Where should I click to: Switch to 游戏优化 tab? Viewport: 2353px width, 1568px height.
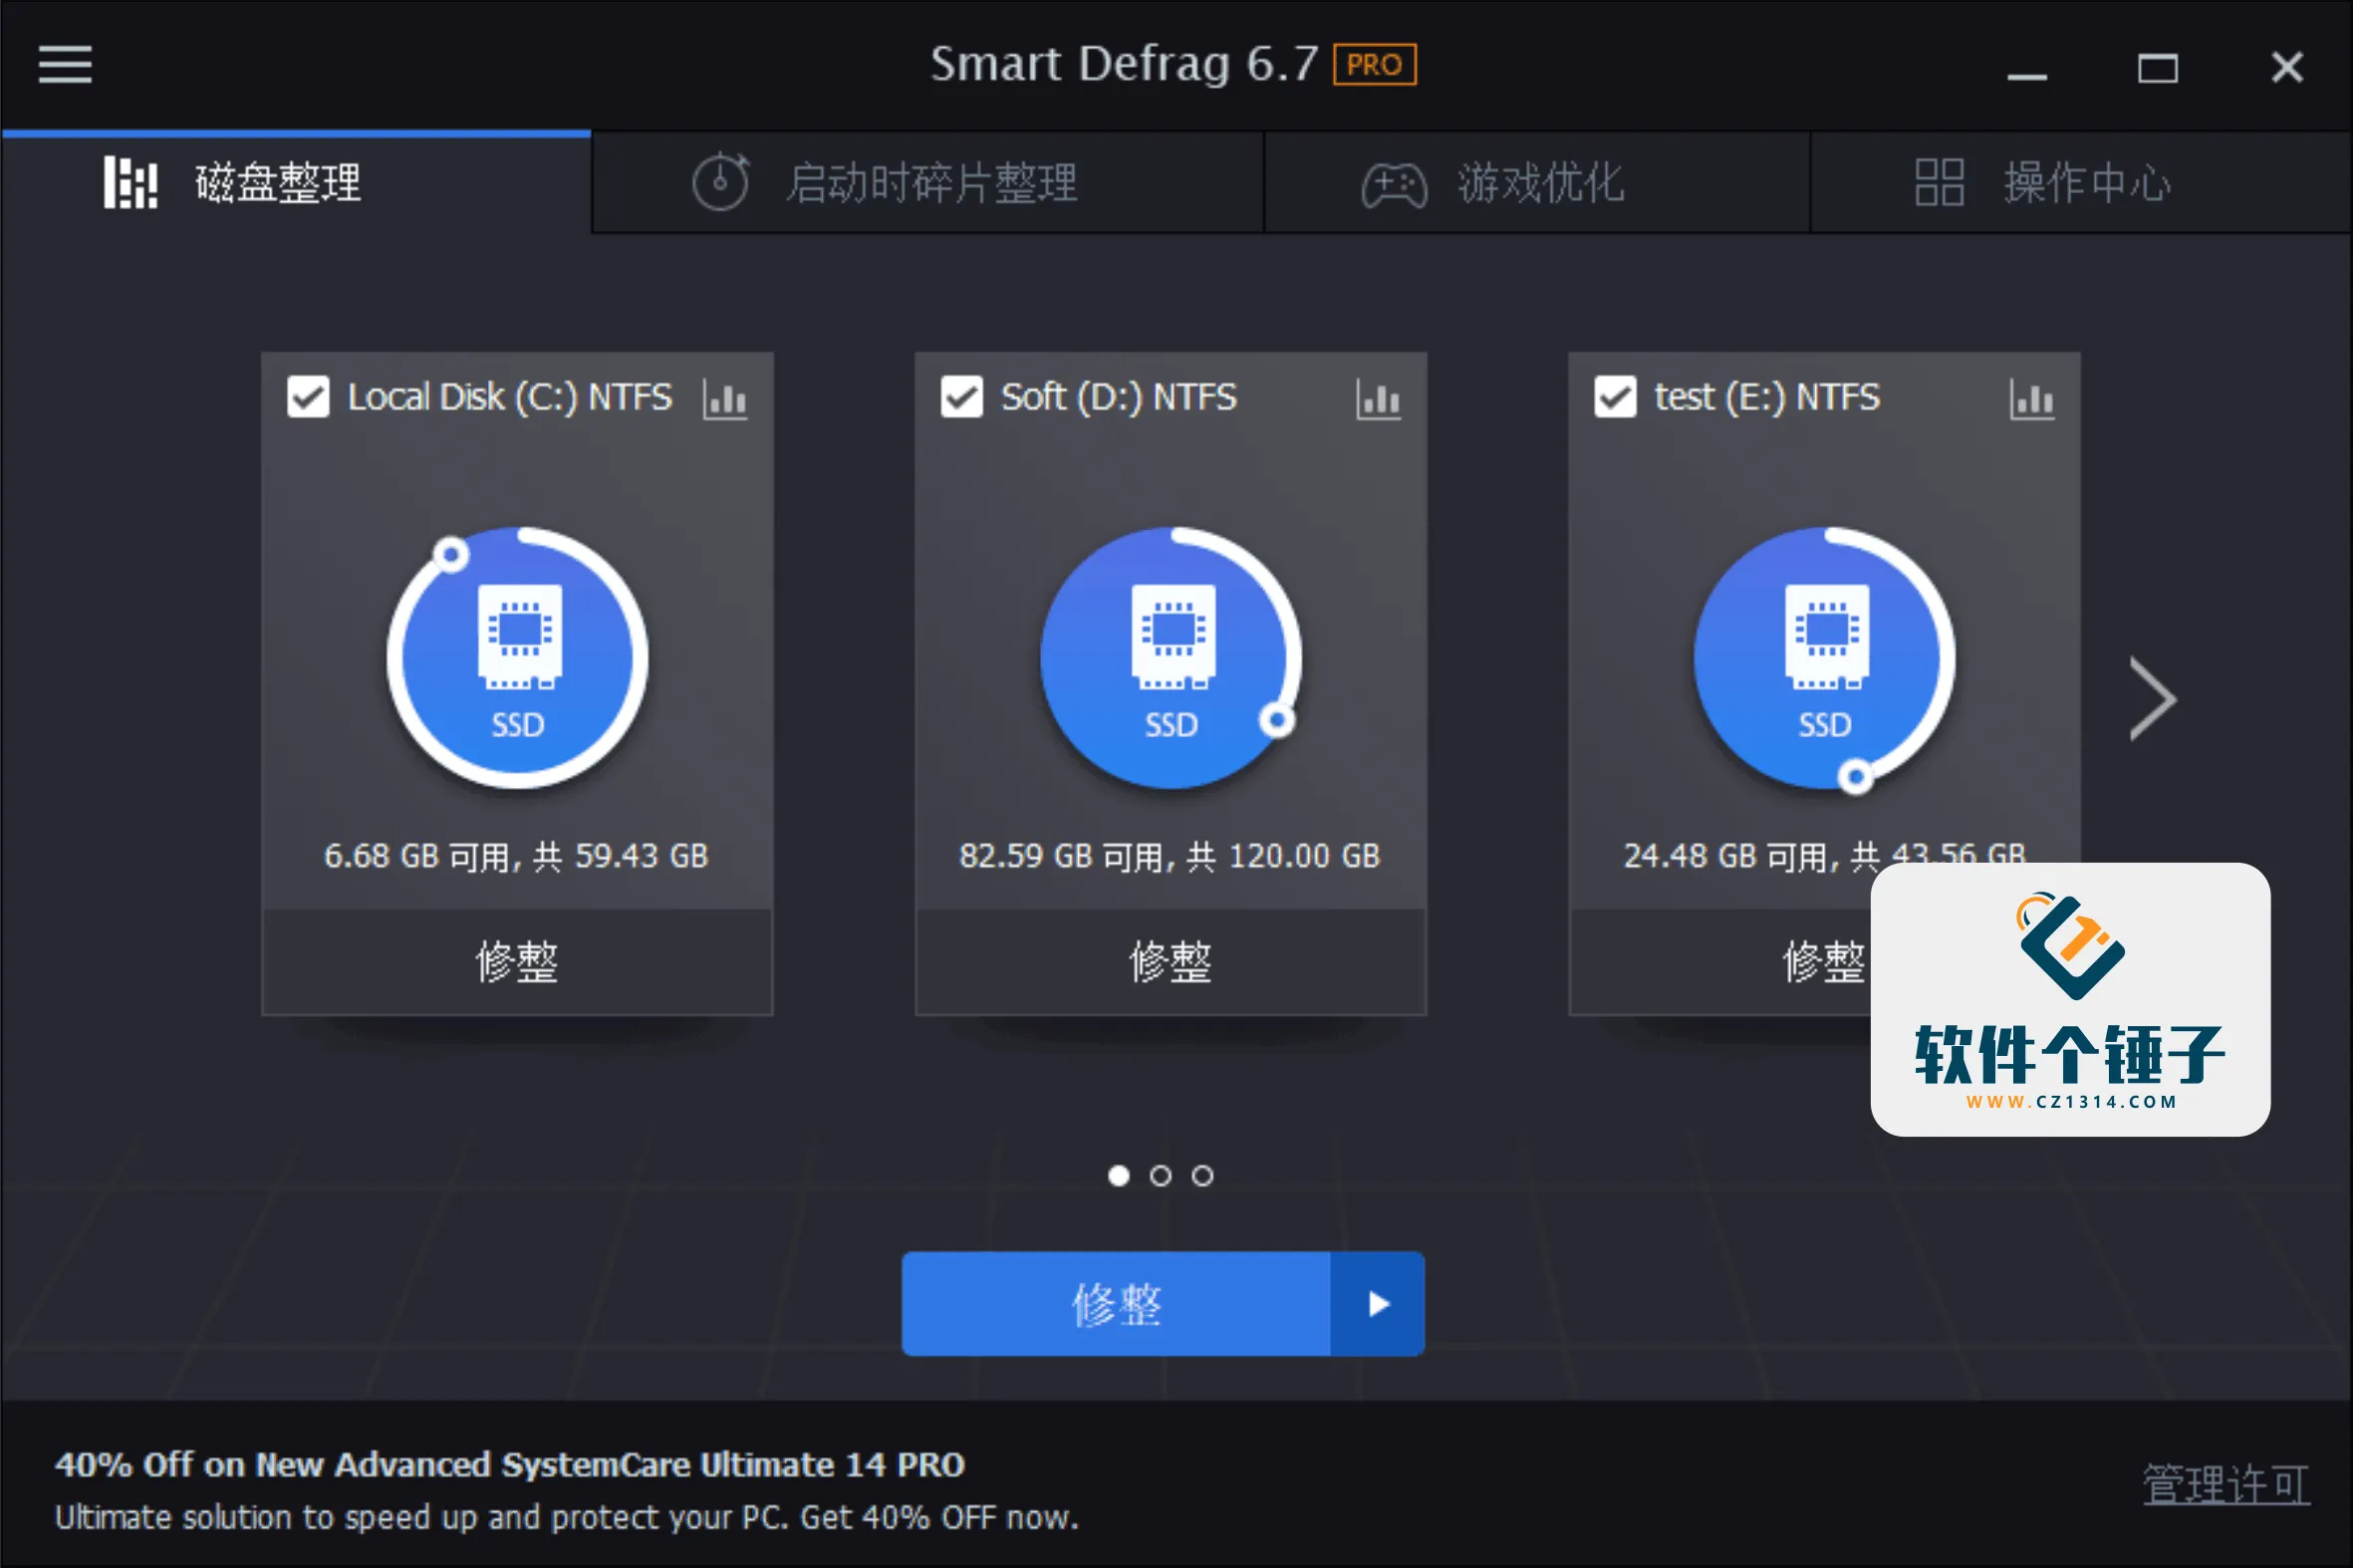point(1537,183)
